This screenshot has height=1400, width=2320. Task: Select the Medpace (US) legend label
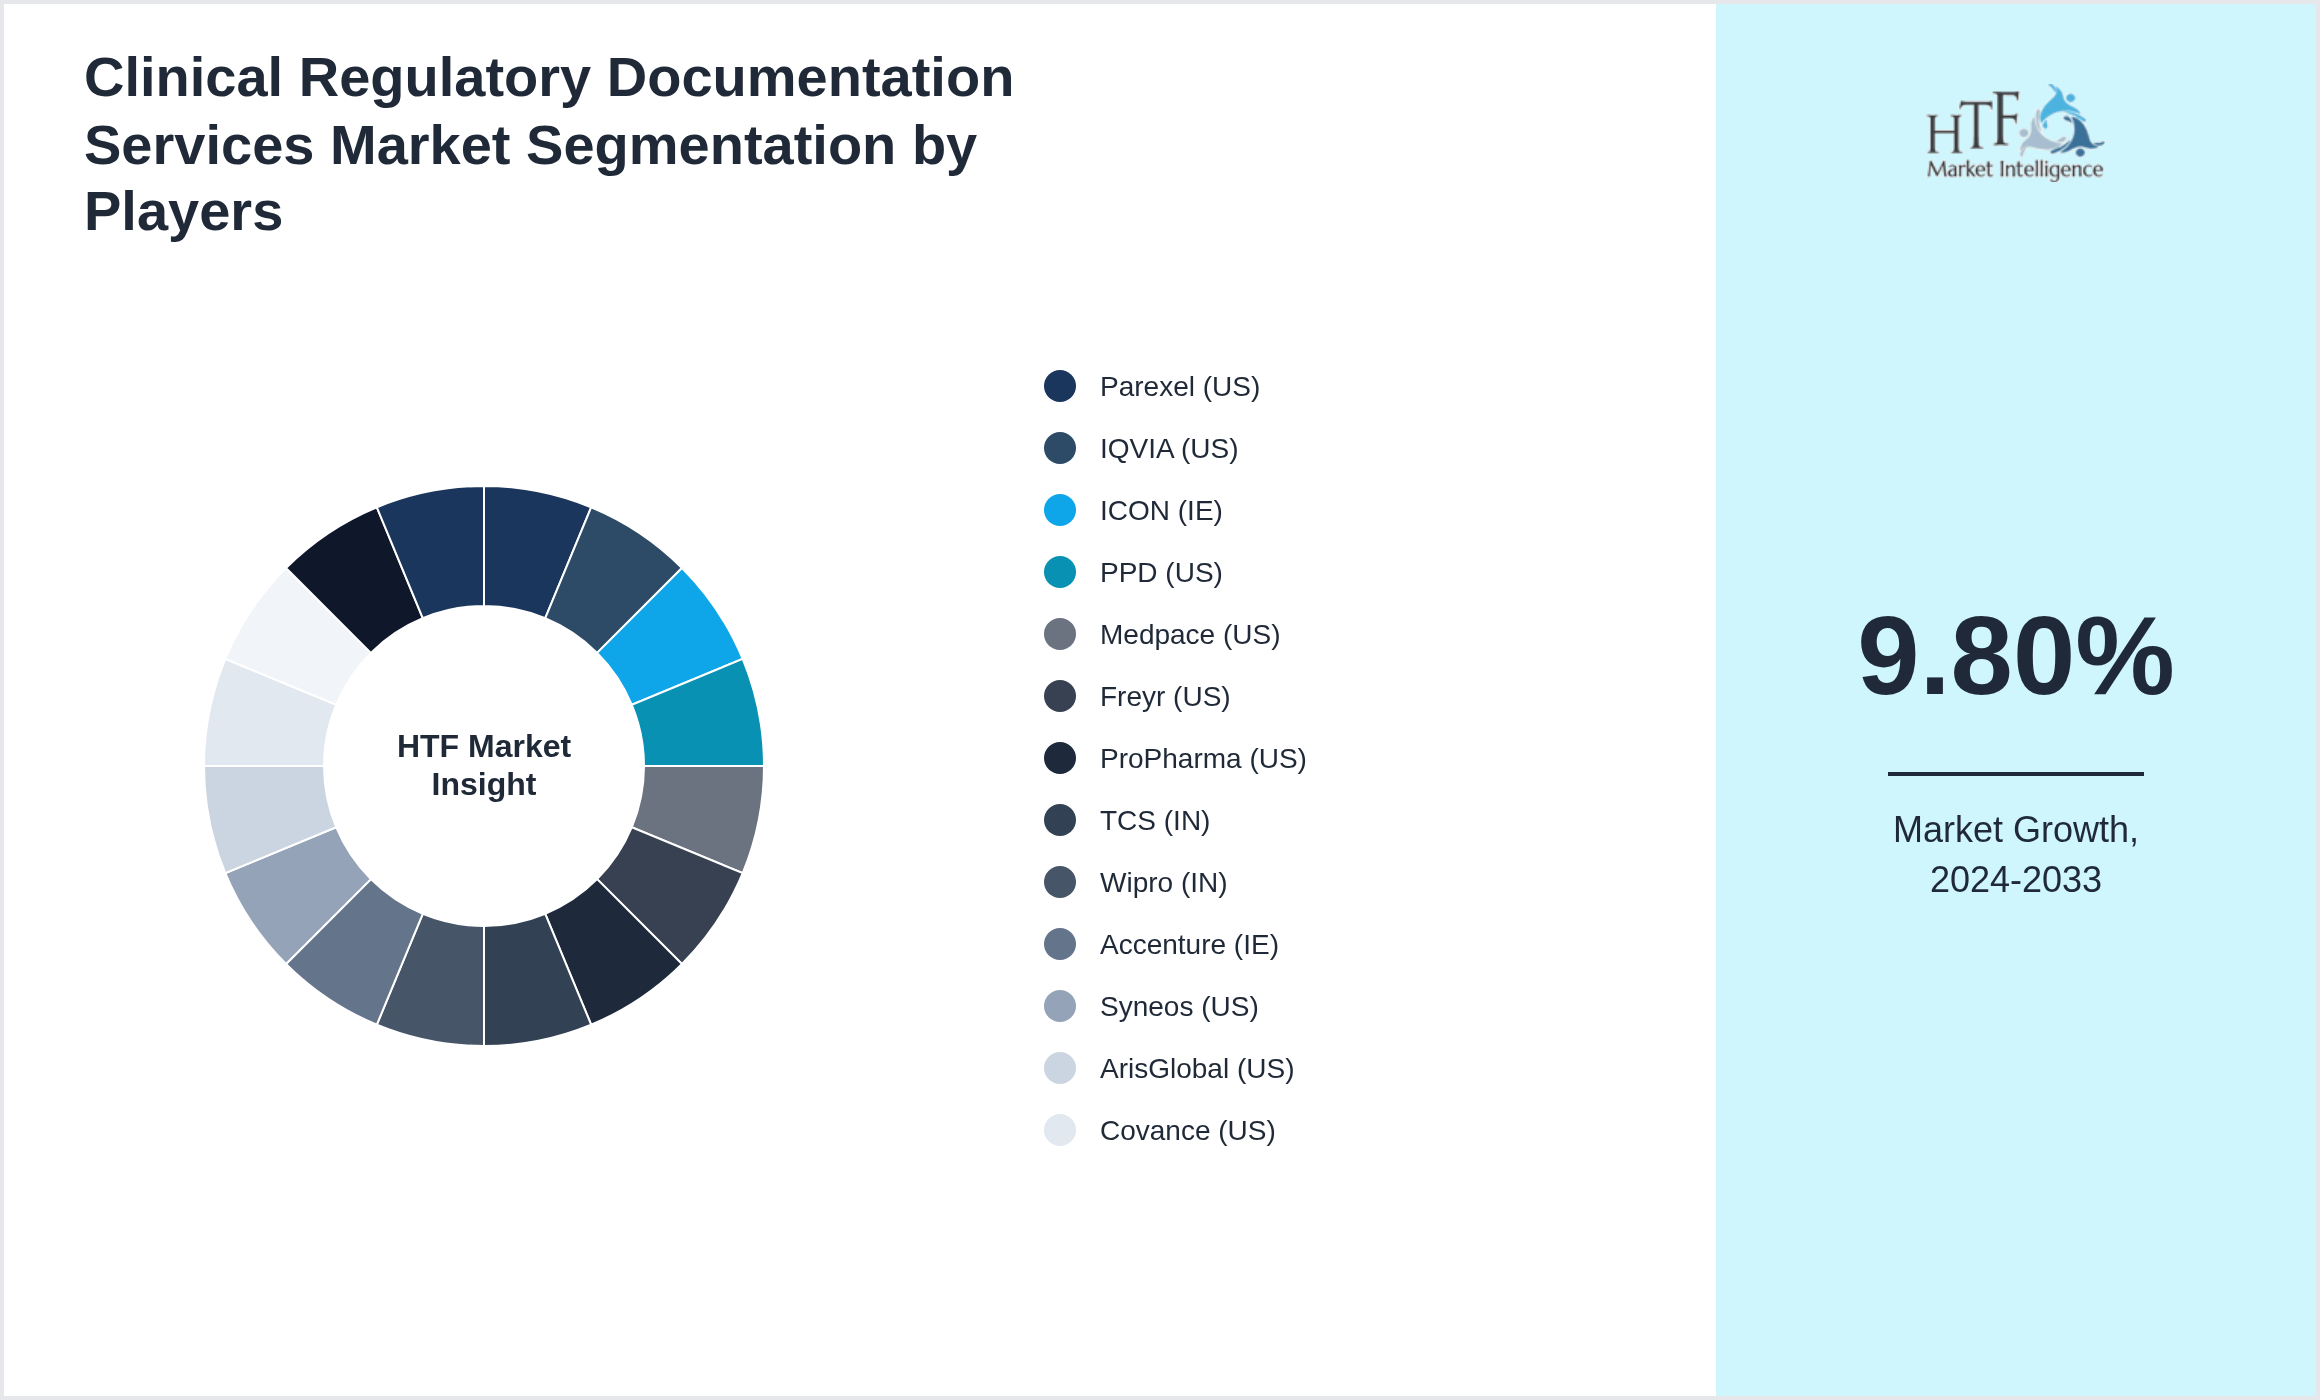(1190, 635)
